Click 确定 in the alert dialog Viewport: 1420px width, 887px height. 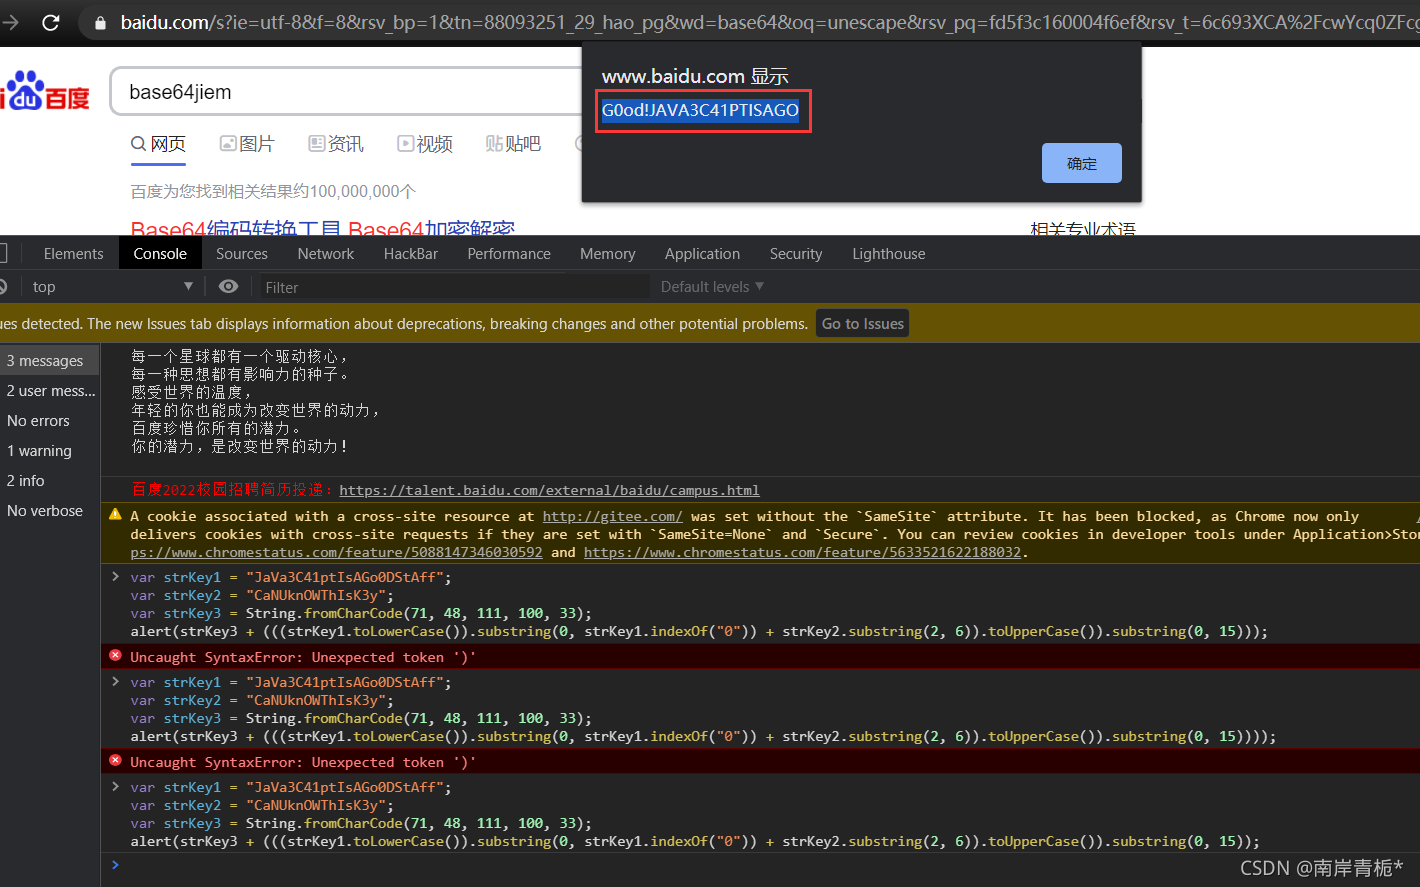pyautogui.click(x=1081, y=163)
